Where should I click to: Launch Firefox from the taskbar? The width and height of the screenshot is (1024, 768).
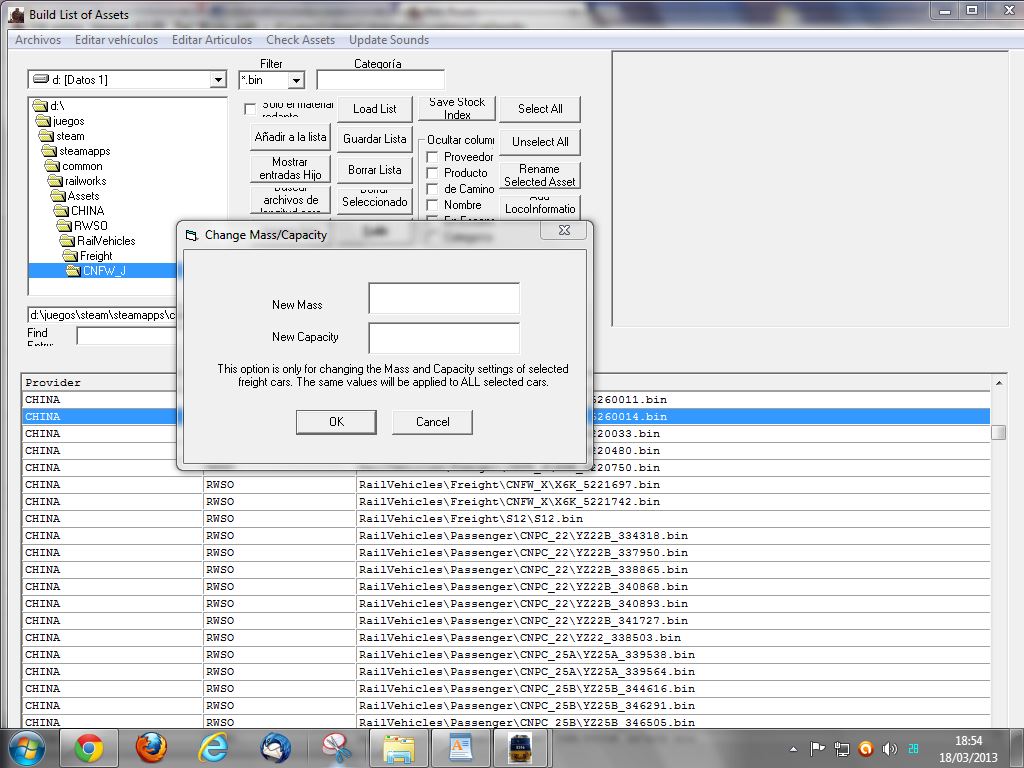point(151,748)
